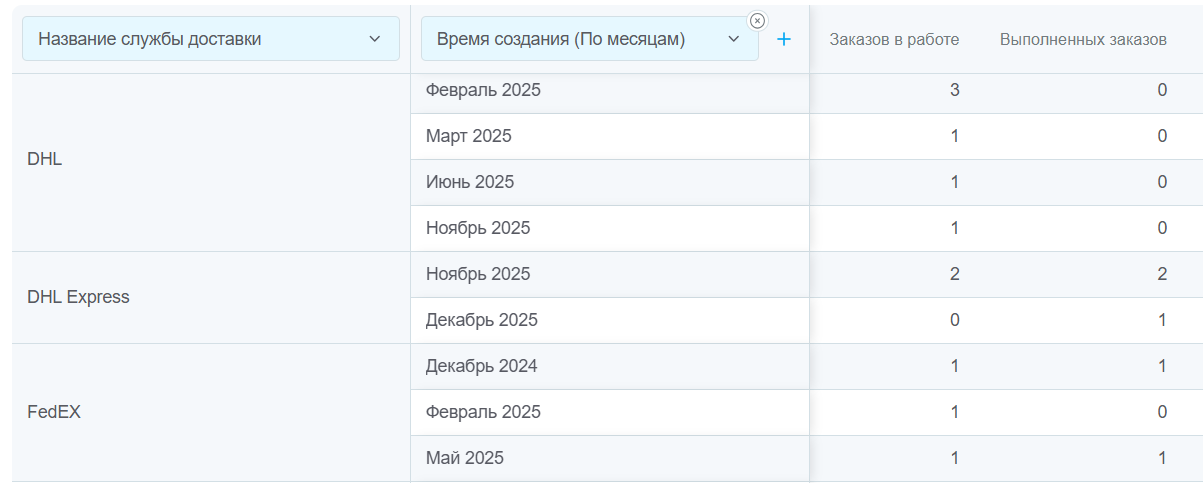Select the DHL Express group cell
The width and height of the screenshot is (1203, 483).
click(78, 297)
